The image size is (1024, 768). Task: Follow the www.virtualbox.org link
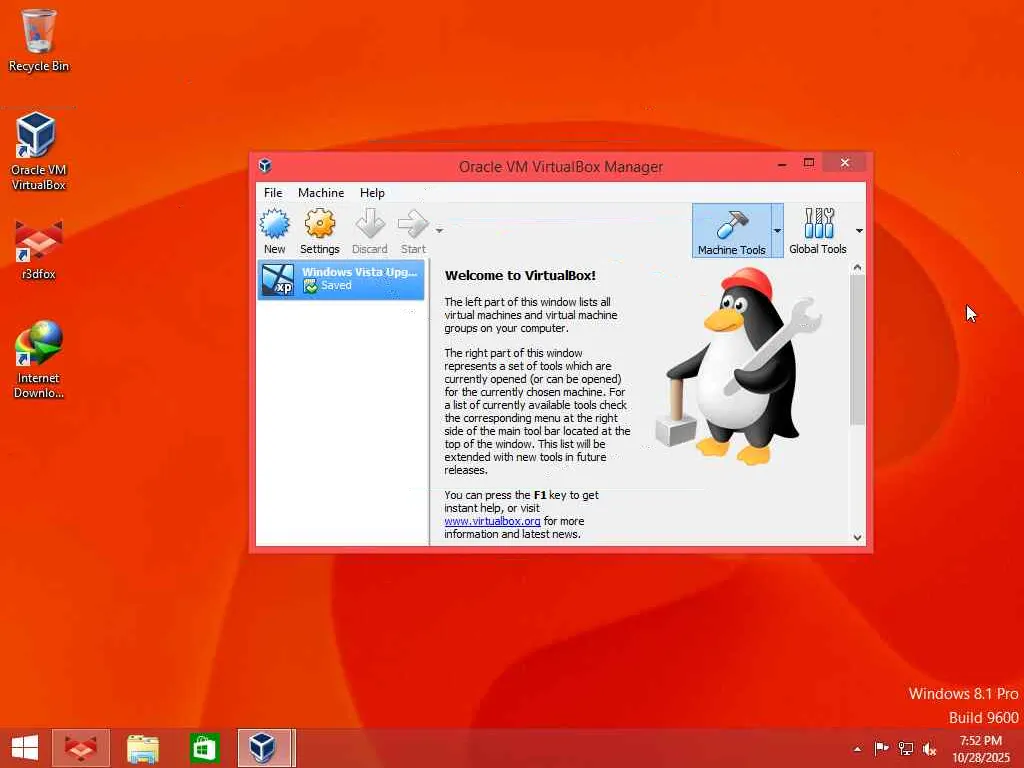[x=492, y=521]
